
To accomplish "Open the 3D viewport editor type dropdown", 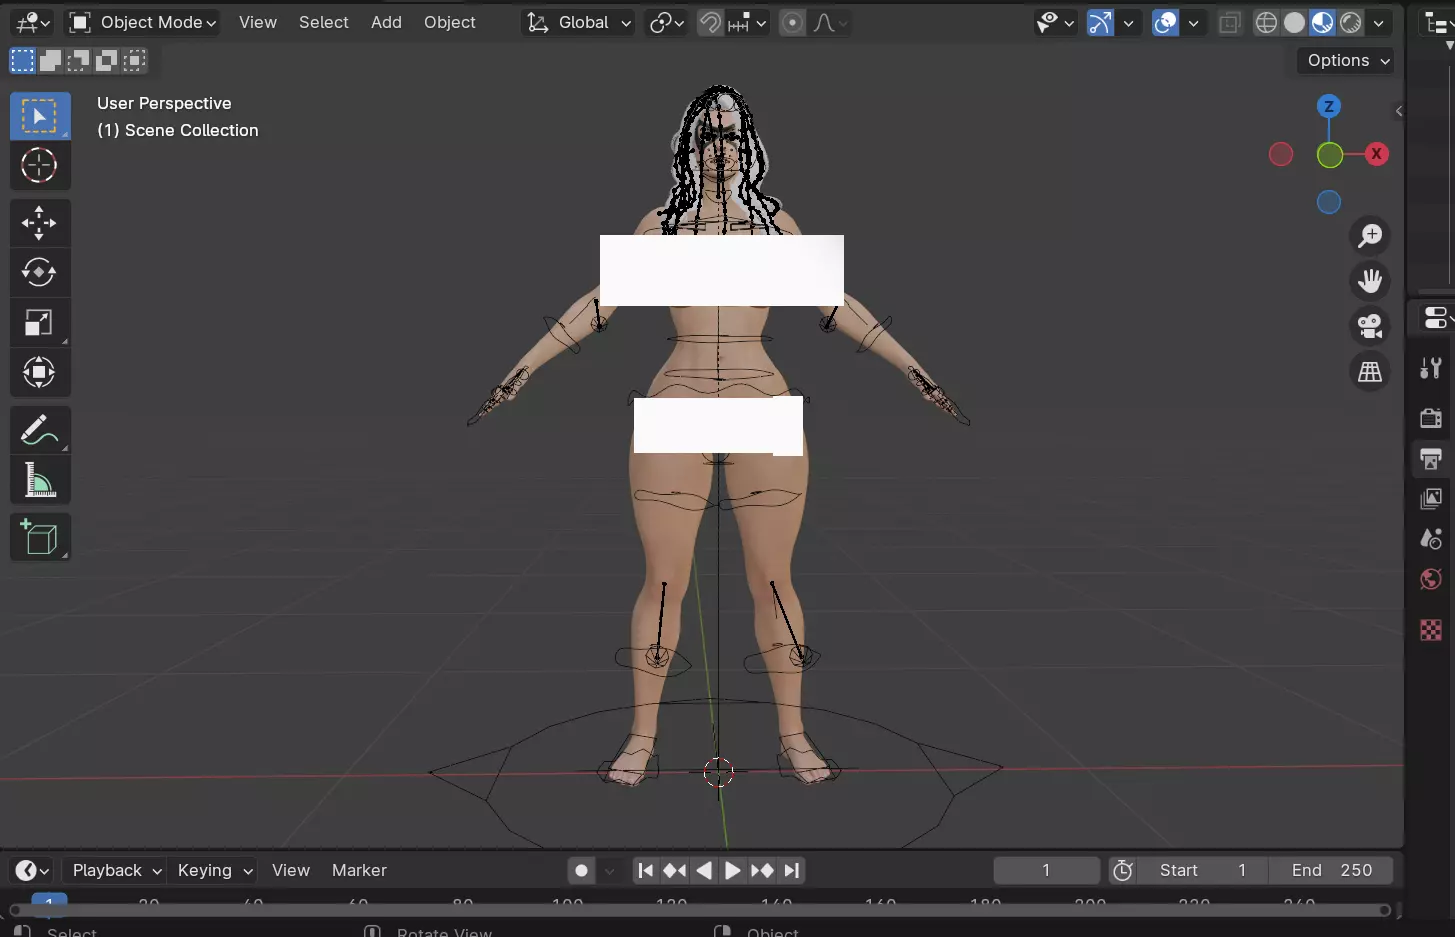I will (32, 22).
